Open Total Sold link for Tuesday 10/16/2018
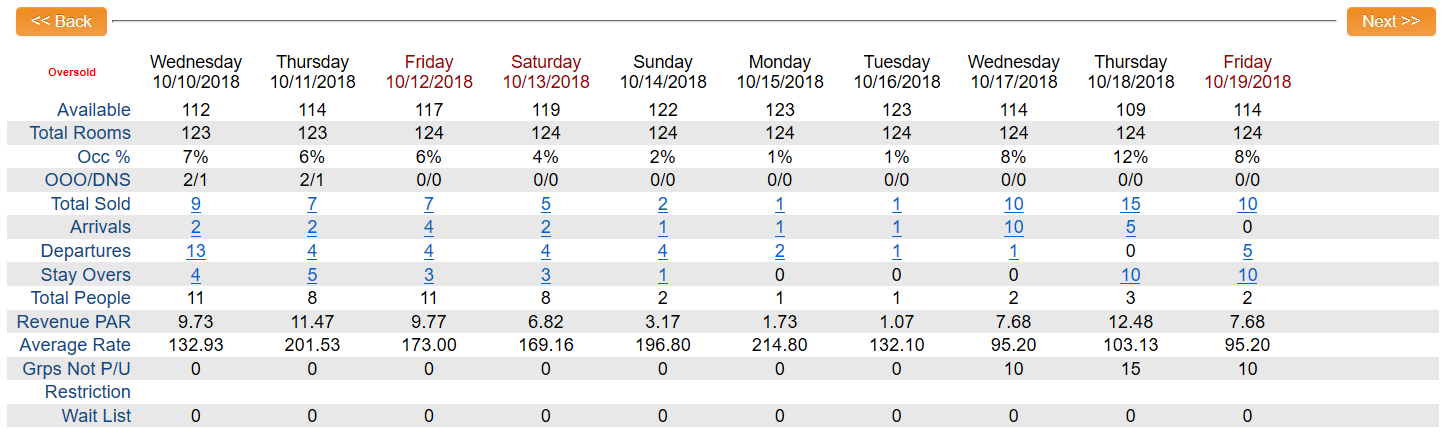 pyautogui.click(x=897, y=204)
